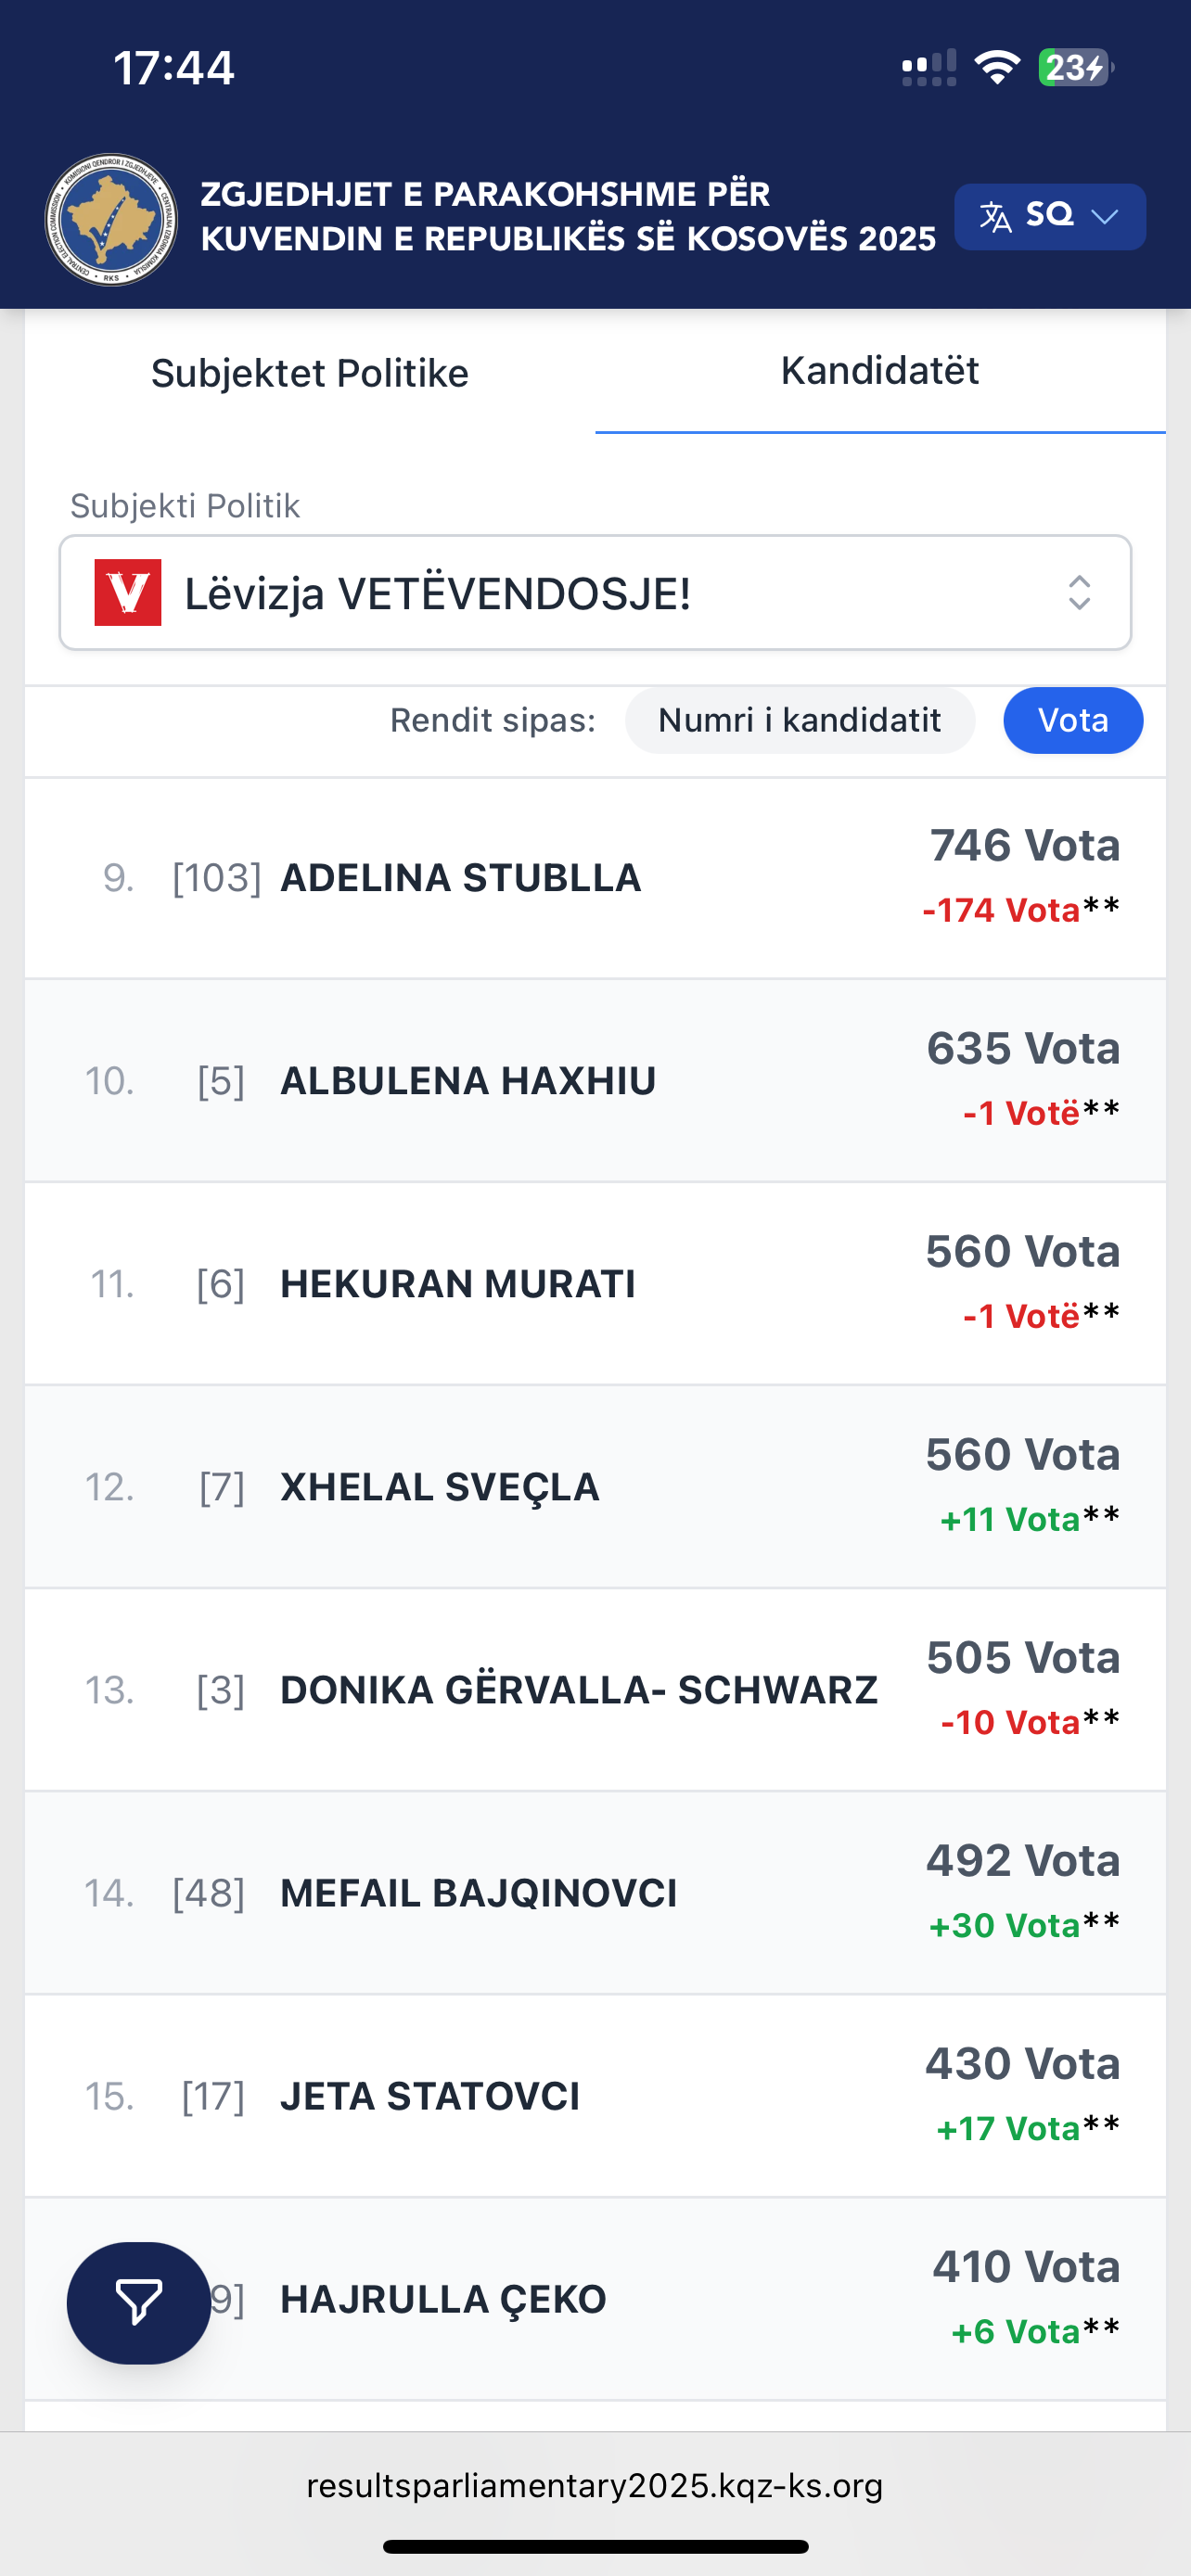Open the SQ language dropdown

(1050, 216)
